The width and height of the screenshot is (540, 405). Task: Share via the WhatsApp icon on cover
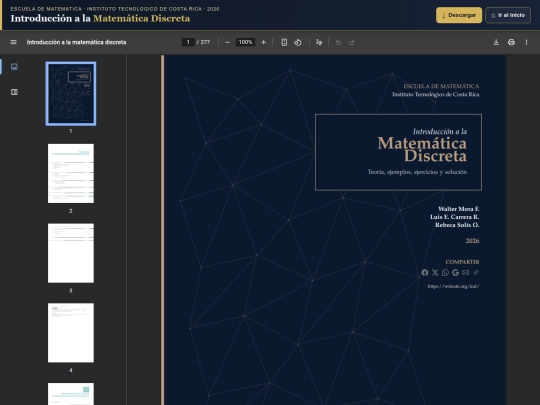pos(445,272)
